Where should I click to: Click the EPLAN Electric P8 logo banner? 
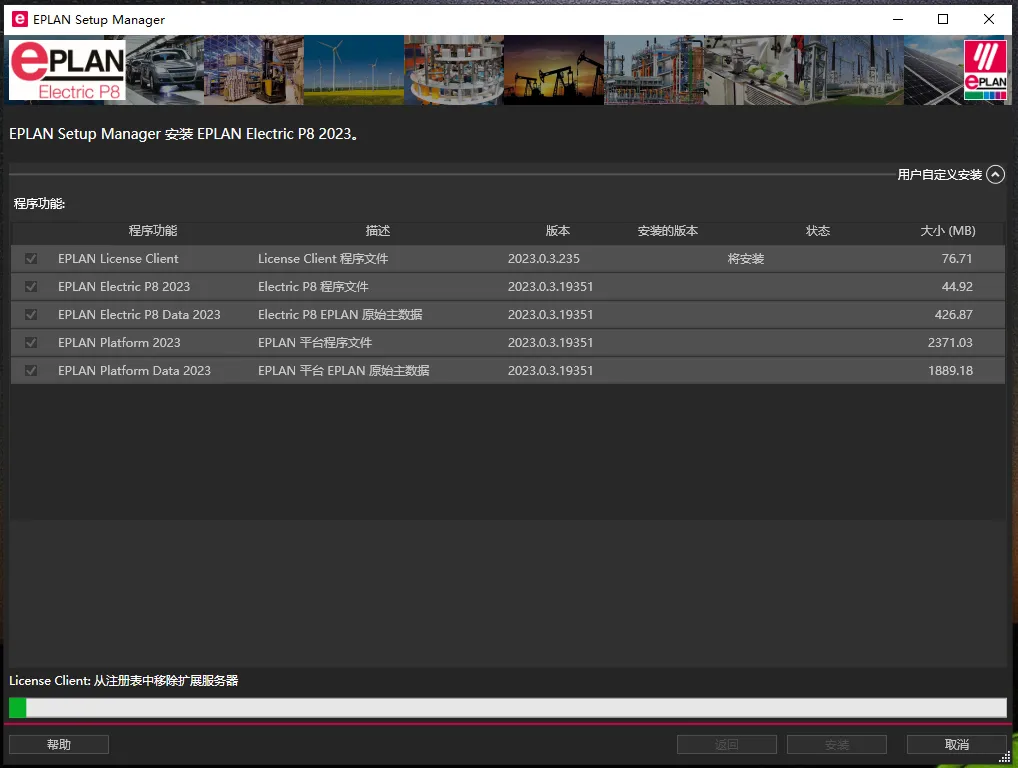point(67,70)
